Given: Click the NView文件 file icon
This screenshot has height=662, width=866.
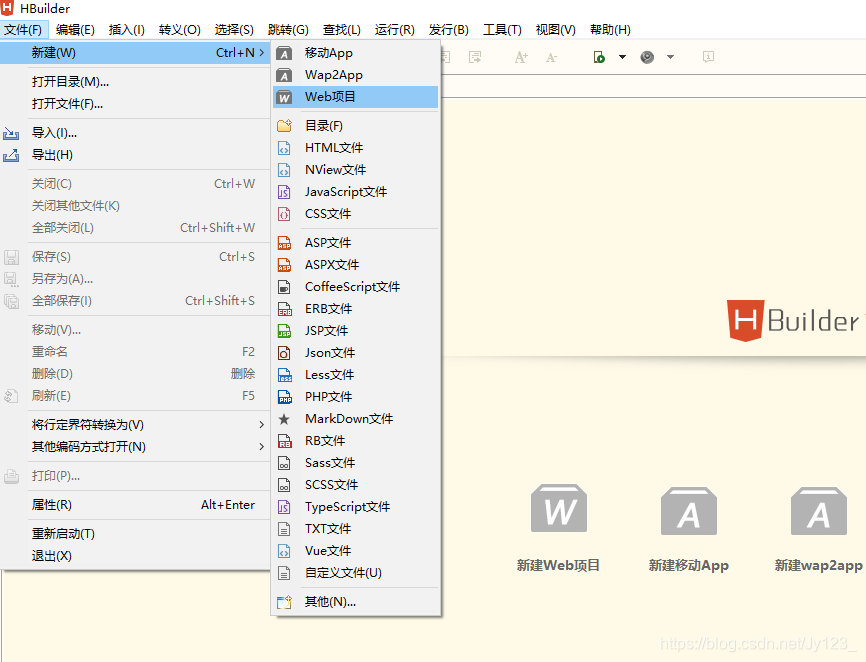Looking at the screenshot, I should click(x=284, y=170).
